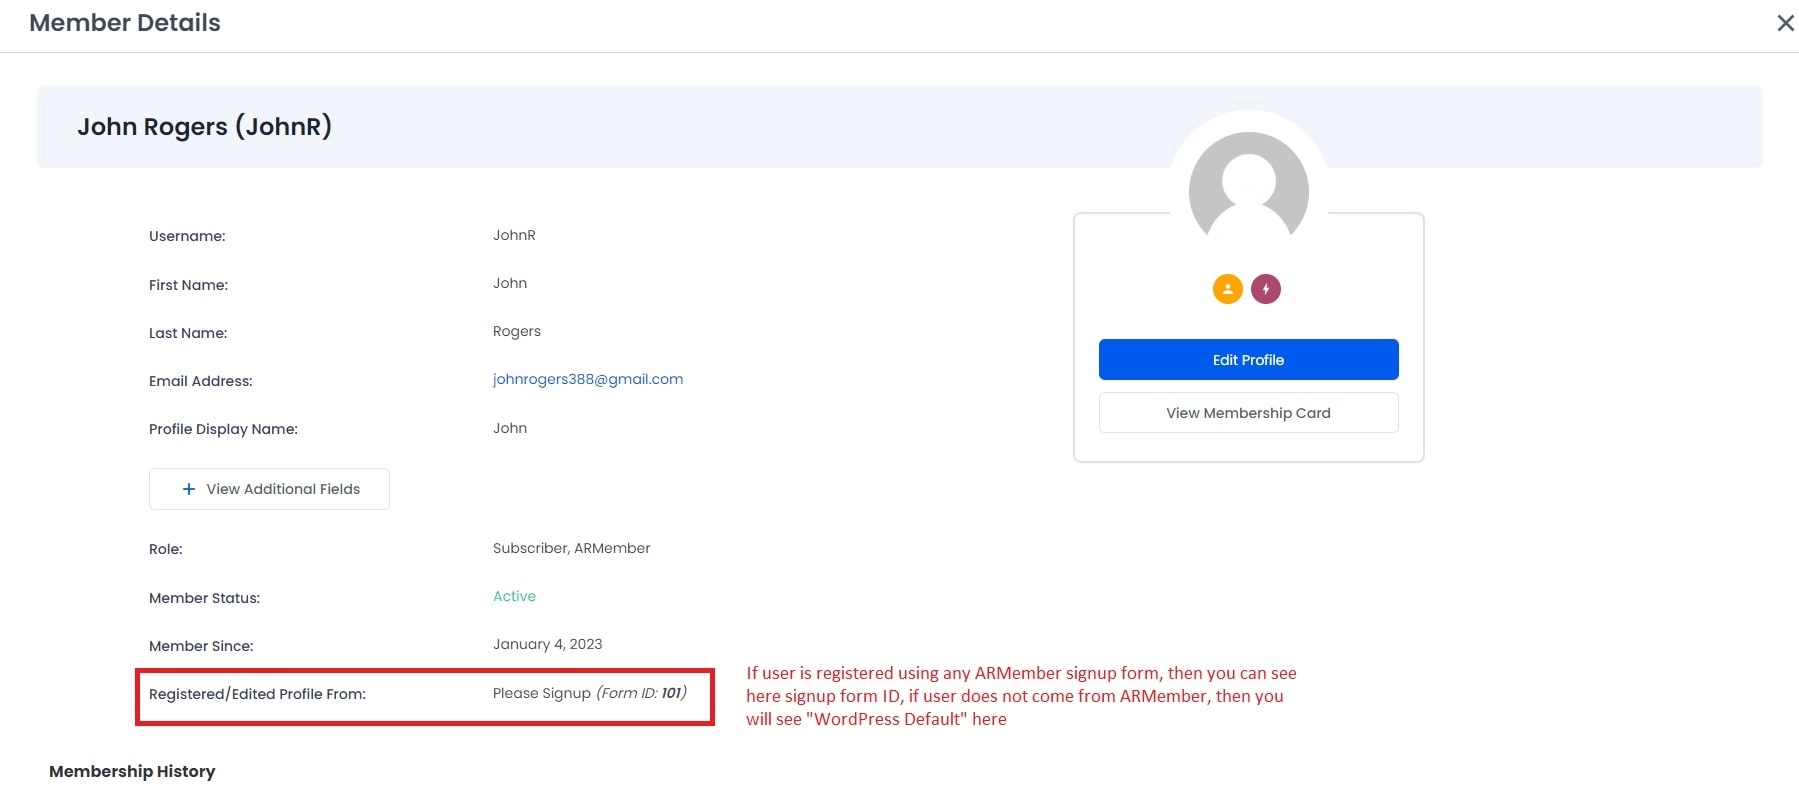Screen dimensions: 1799x789
Task: Click the Email Address: label
Action: point(201,381)
